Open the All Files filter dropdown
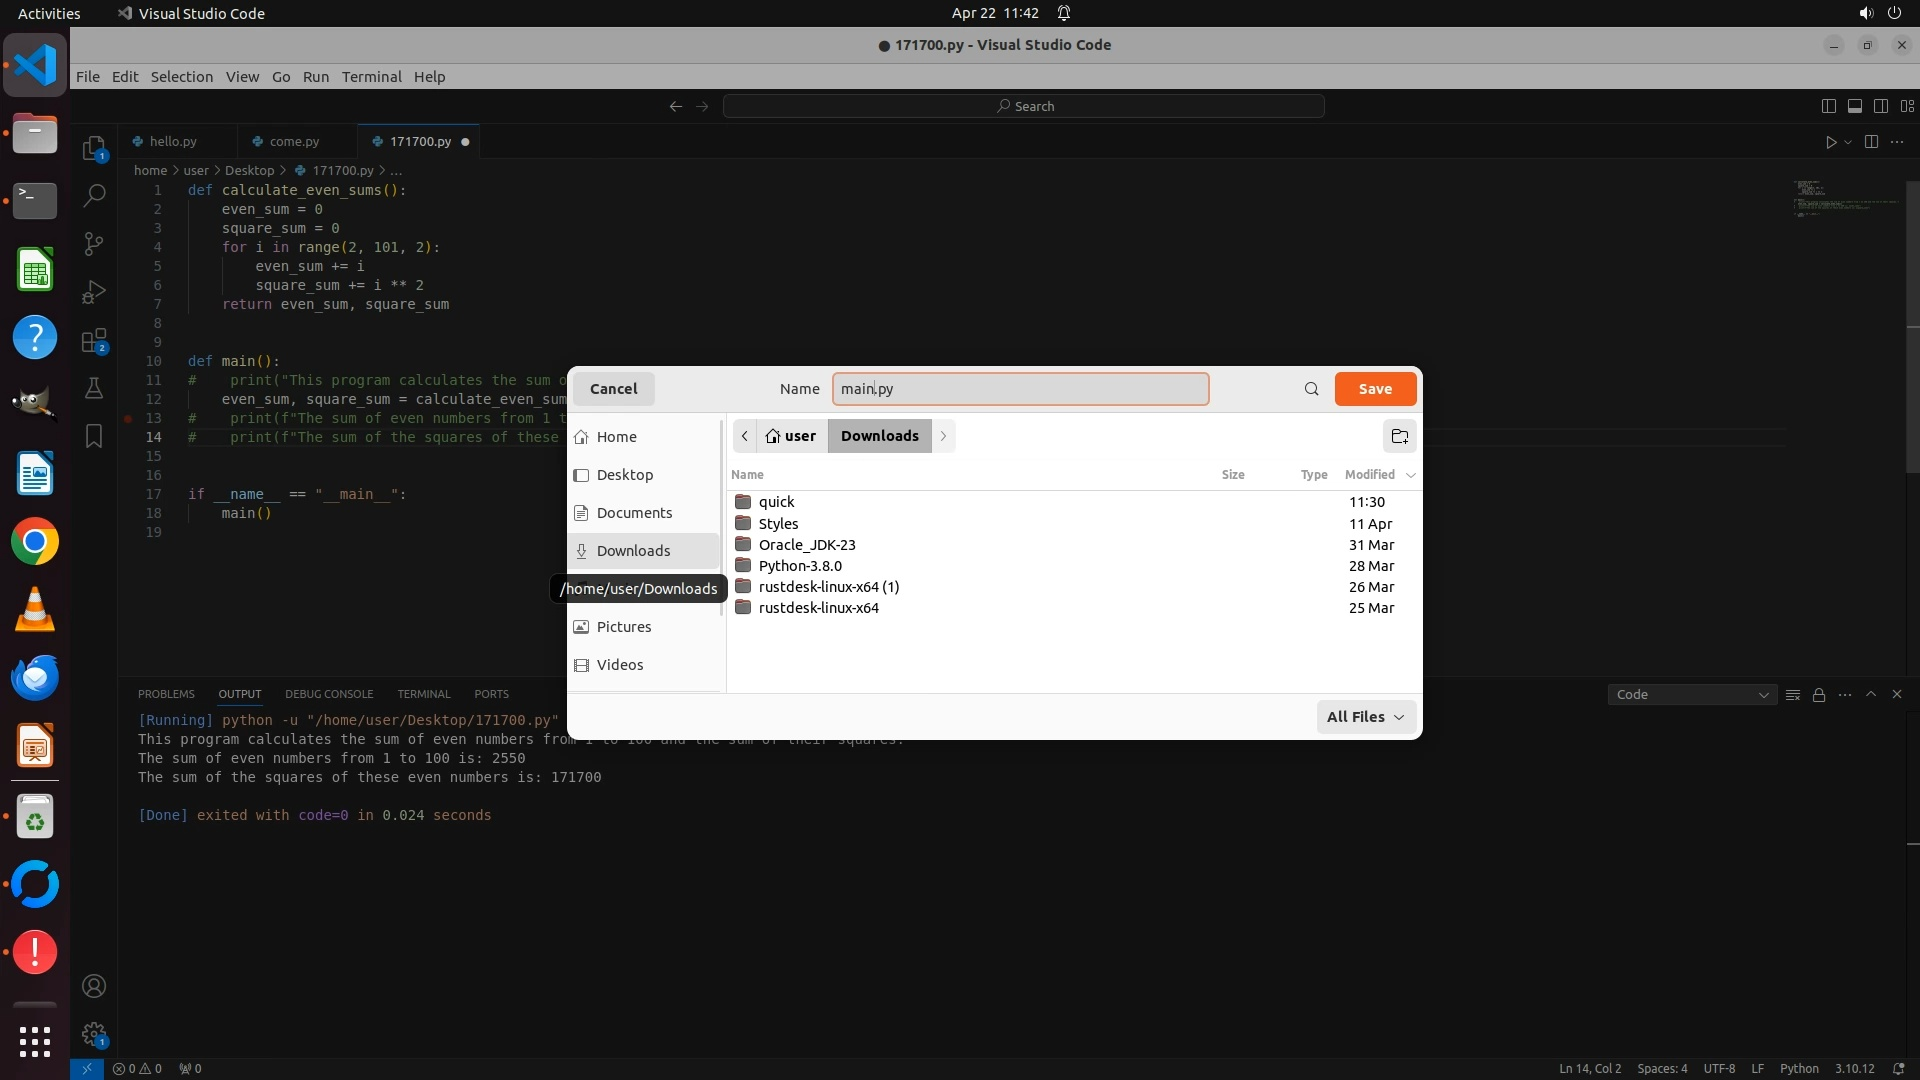This screenshot has height=1080, width=1920. tap(1365, 717)
